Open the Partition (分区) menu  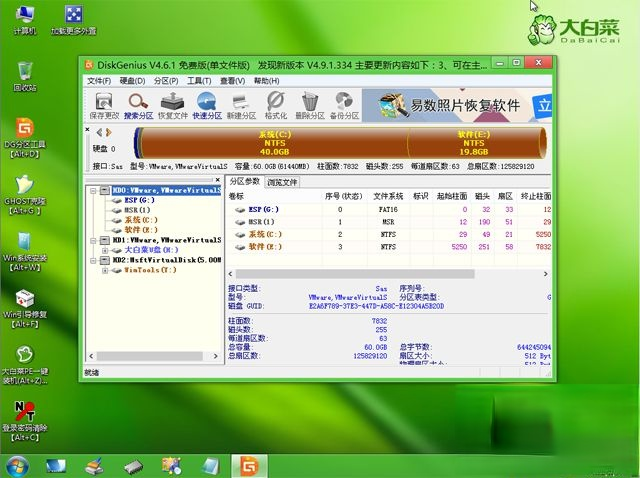point(166,81)
